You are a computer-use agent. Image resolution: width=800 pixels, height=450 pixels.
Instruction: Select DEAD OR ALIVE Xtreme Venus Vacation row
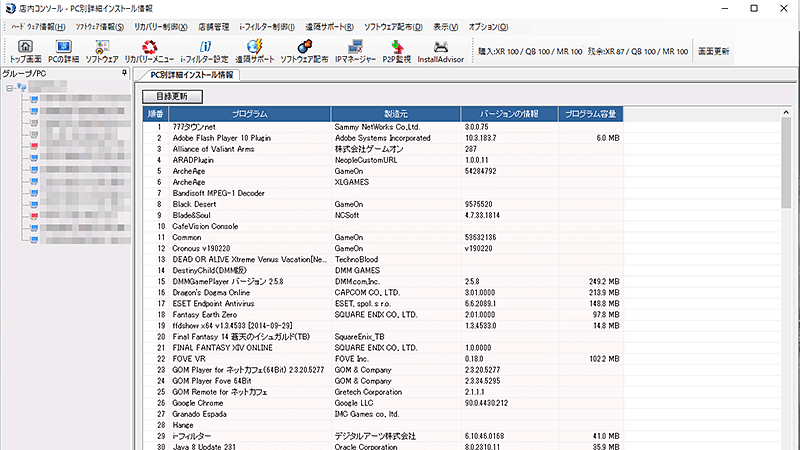383,260
